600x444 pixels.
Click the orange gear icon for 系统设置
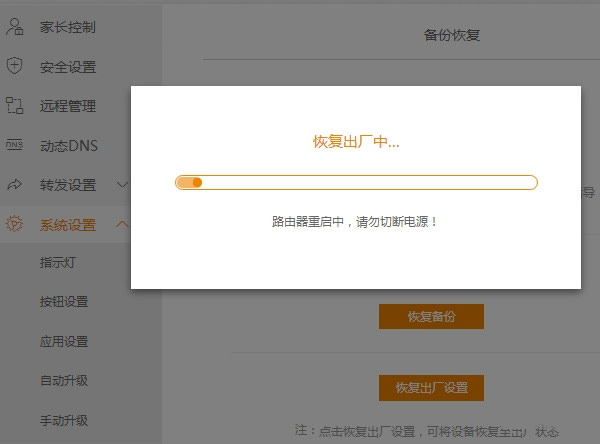(x=14, y=224)
